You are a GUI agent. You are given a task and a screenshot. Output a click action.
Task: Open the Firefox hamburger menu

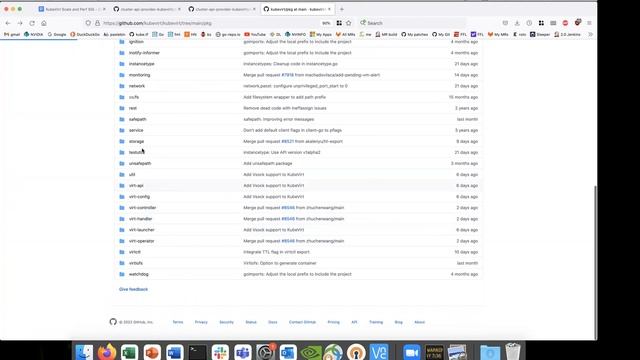click(x=589, y=23)
